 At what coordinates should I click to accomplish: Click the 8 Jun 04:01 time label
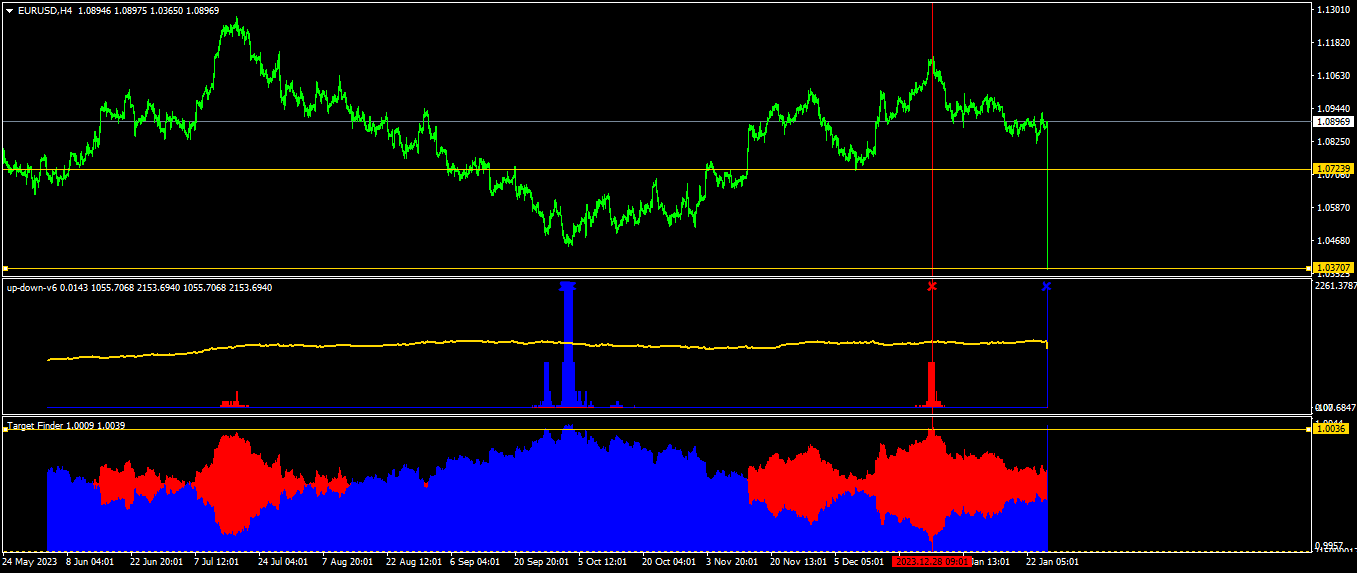89,561
